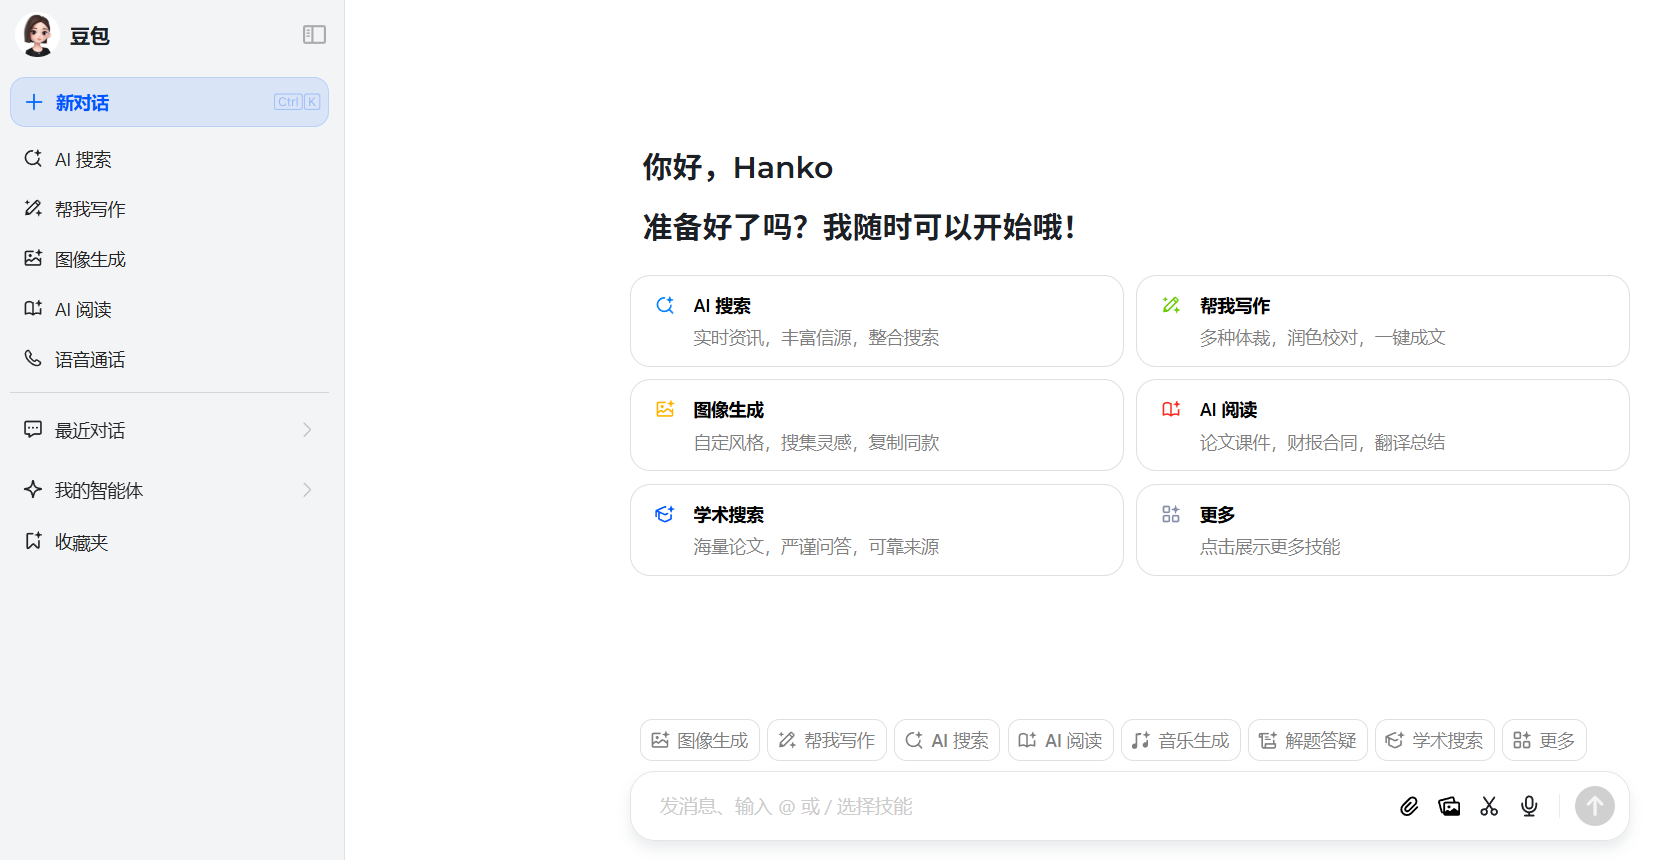
Task: Click the send arrow button
Action: (1595, 806)
